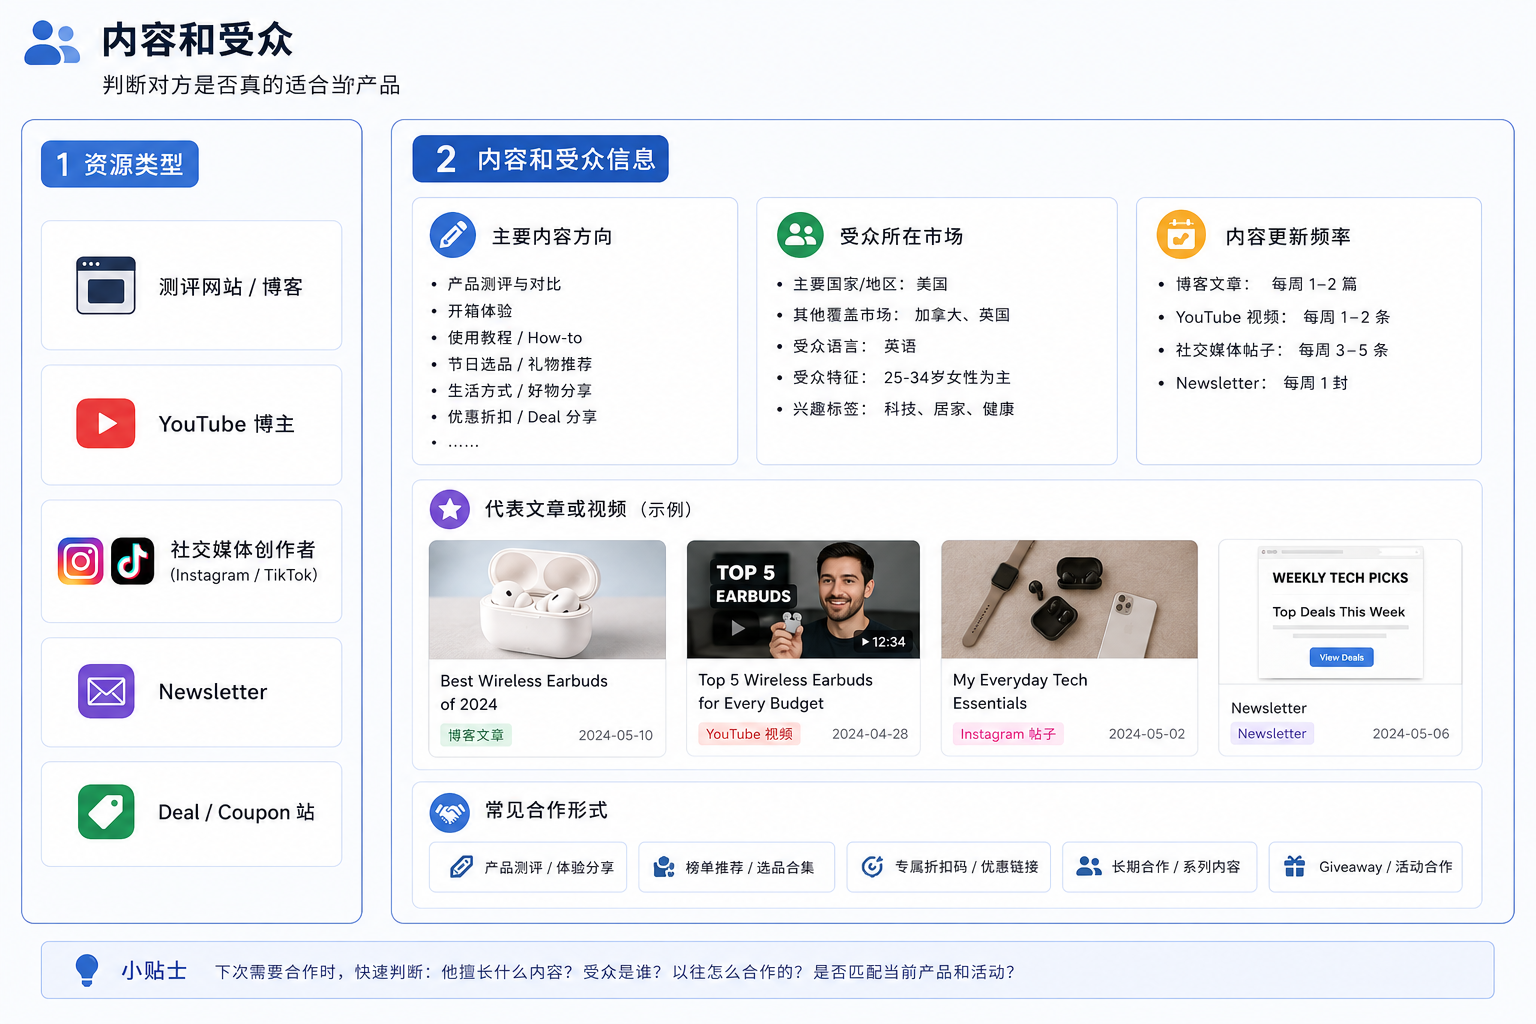Click the green Deal / Coupon tag icon

106,812
